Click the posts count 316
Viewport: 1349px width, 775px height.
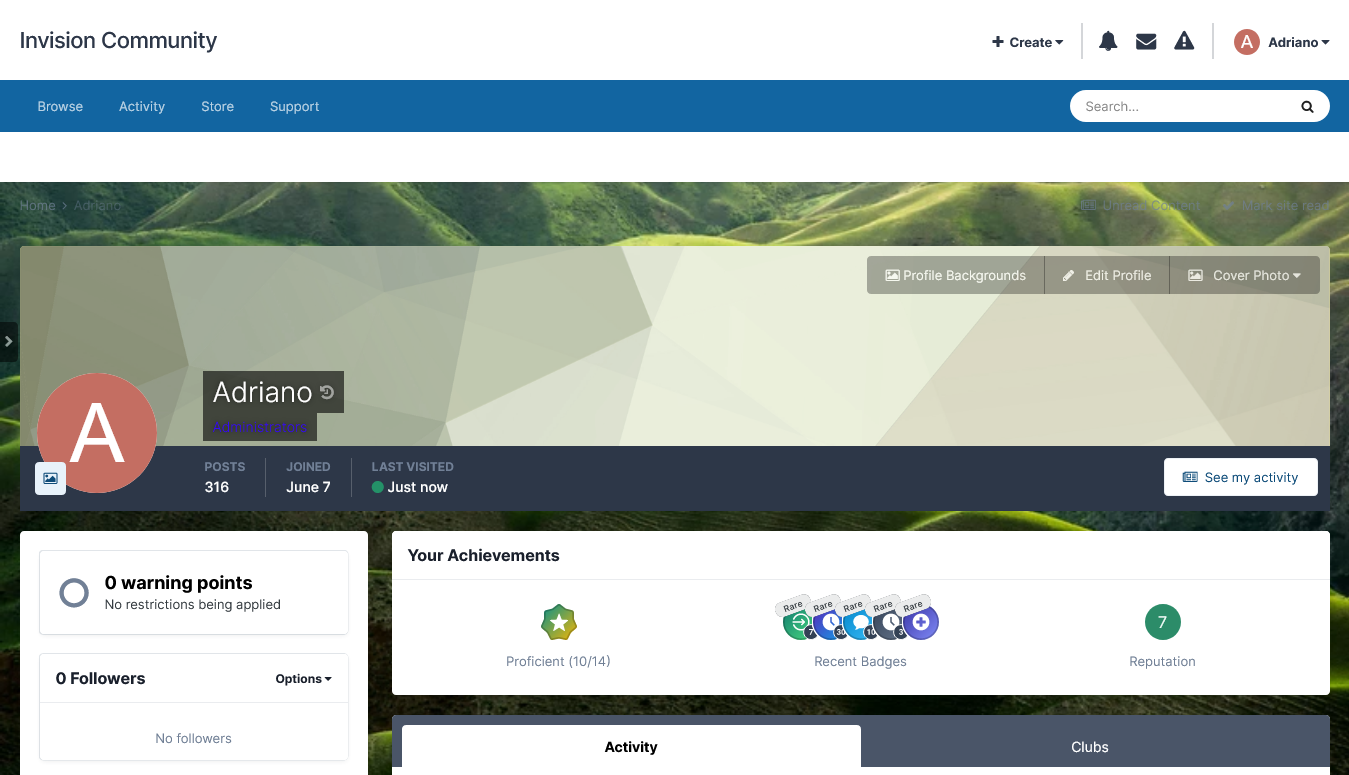click(x=217, y=487)
